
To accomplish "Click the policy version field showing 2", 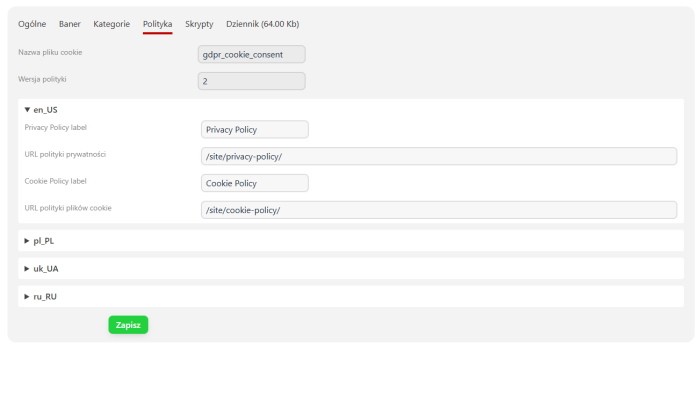I will click(x=252, y=81).
